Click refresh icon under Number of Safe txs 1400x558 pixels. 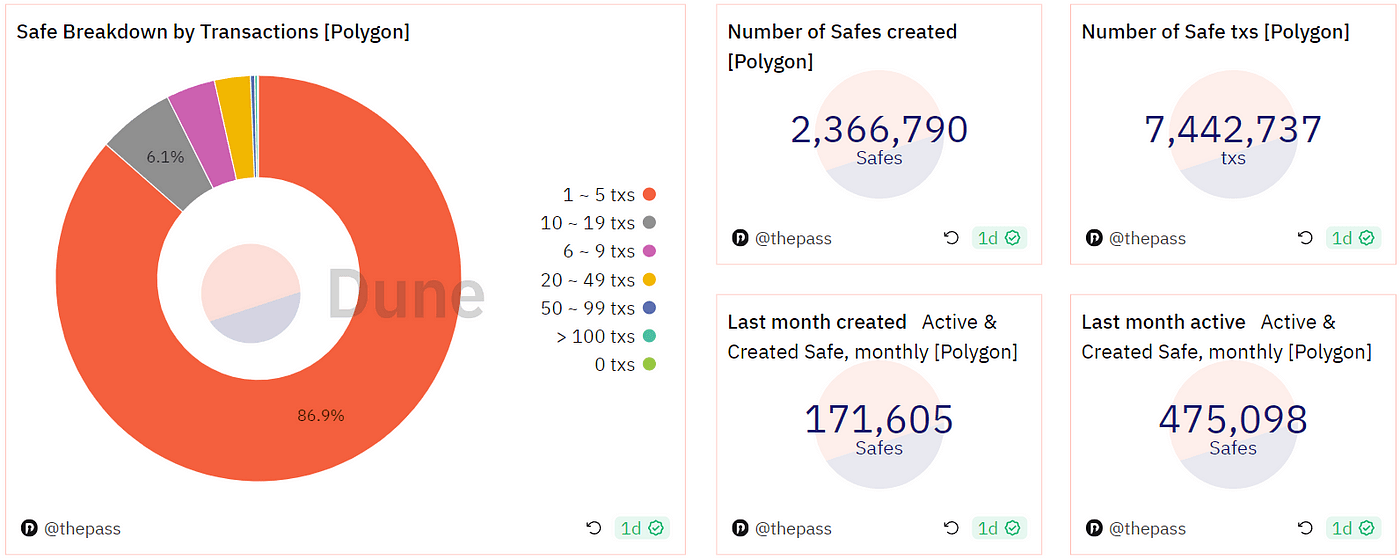click(1305, 238)
